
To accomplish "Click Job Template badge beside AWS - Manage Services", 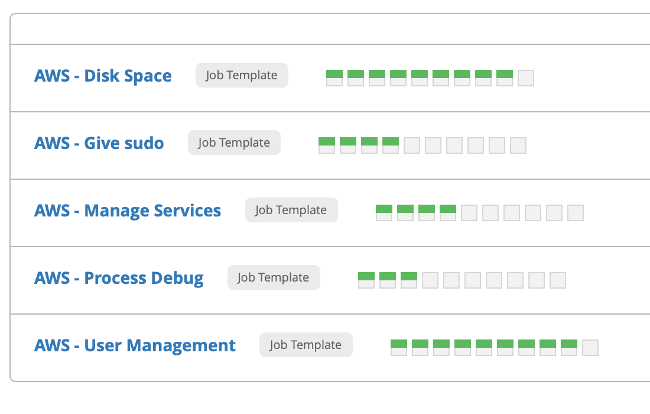I will 291,210.
